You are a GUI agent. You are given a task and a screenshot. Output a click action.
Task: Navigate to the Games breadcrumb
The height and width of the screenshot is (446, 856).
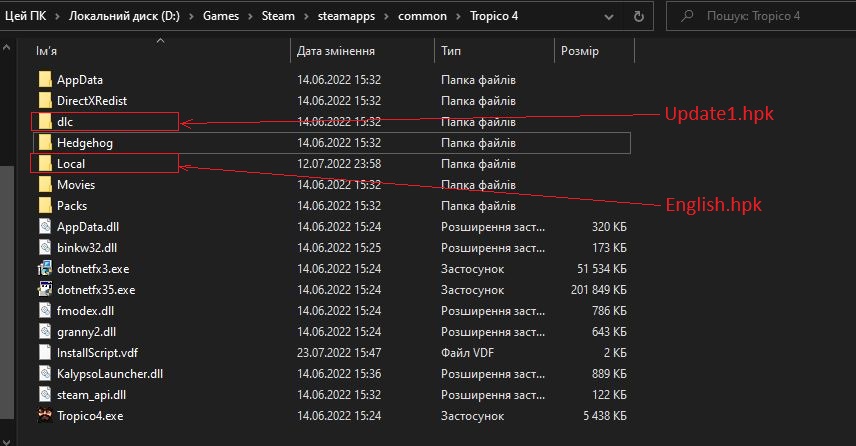221,16
